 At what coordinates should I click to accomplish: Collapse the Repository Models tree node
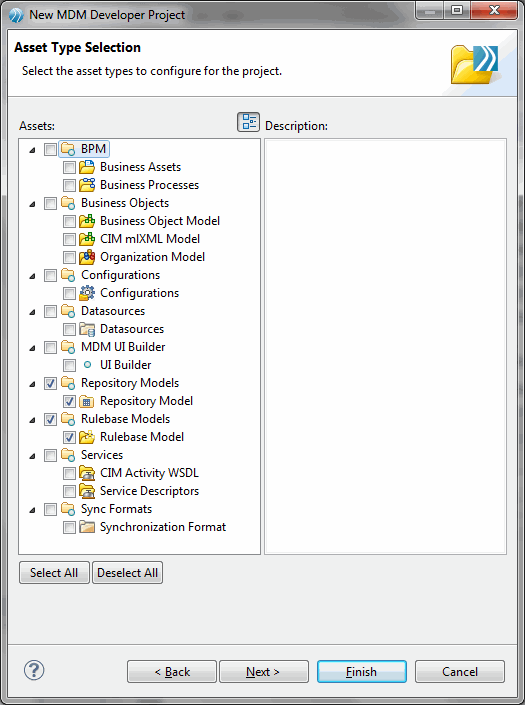point(32,384)
